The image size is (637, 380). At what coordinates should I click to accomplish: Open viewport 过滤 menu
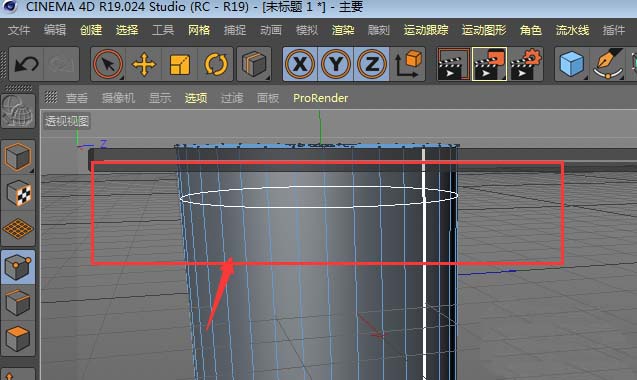[x=232, y=98]
